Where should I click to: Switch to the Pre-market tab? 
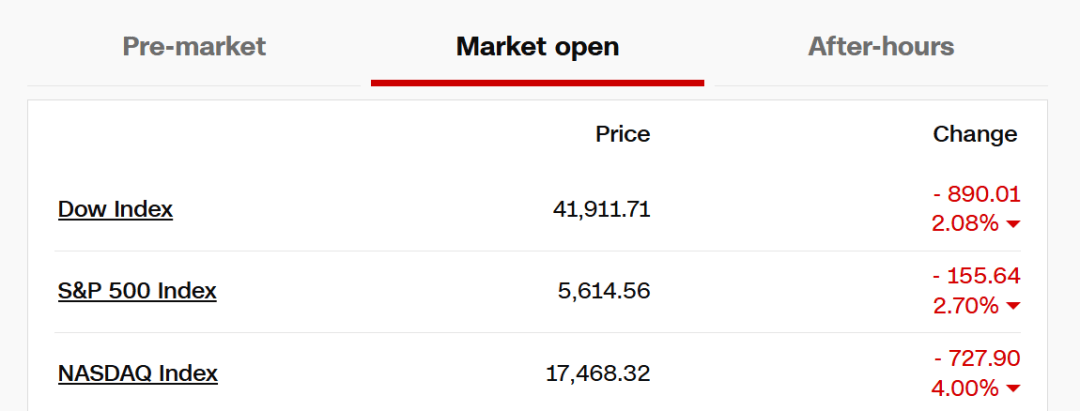[x=194, y=46]
